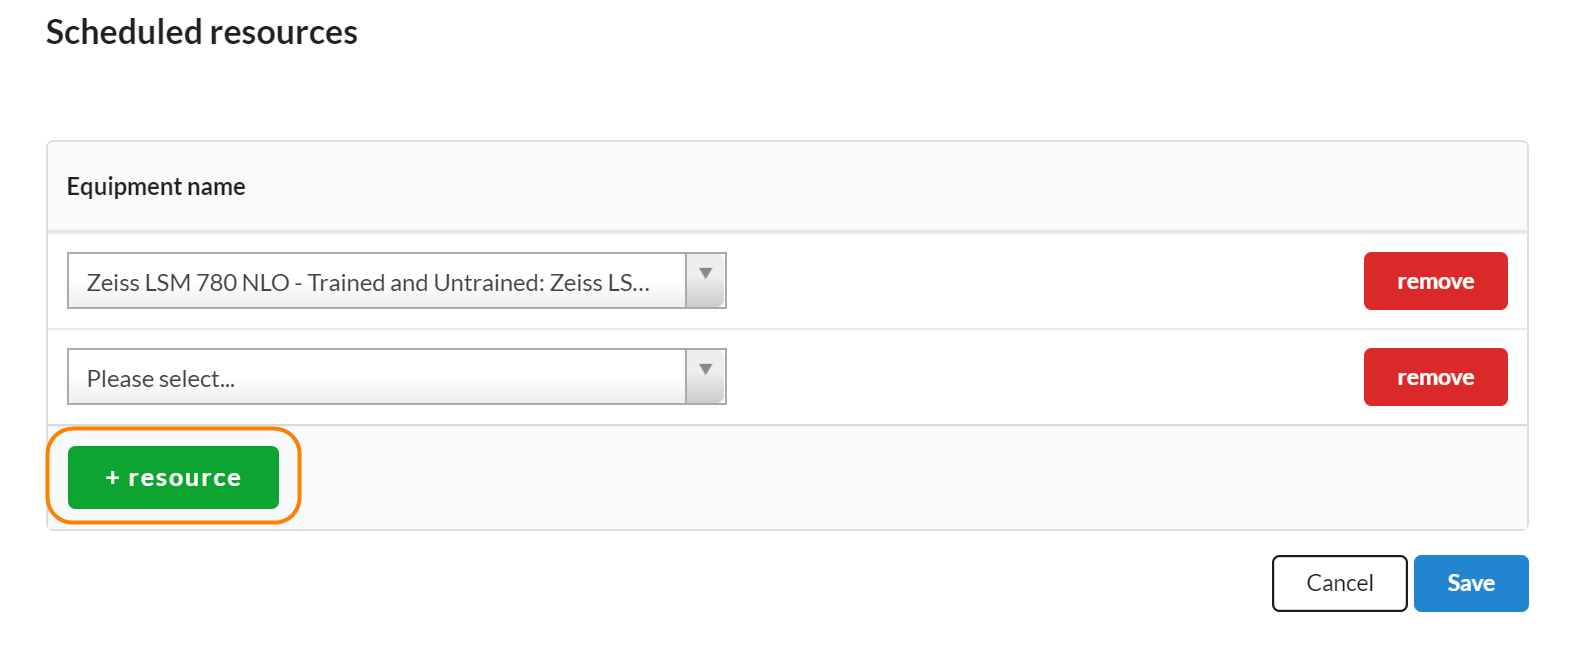Add a new resource with '+ resource'
Viewport: 1575px width, 658px height.
tap(173, 478)
